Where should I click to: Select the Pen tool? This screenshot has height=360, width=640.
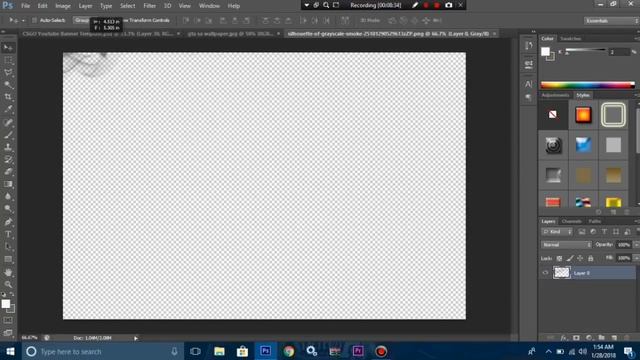click(8, 222)
